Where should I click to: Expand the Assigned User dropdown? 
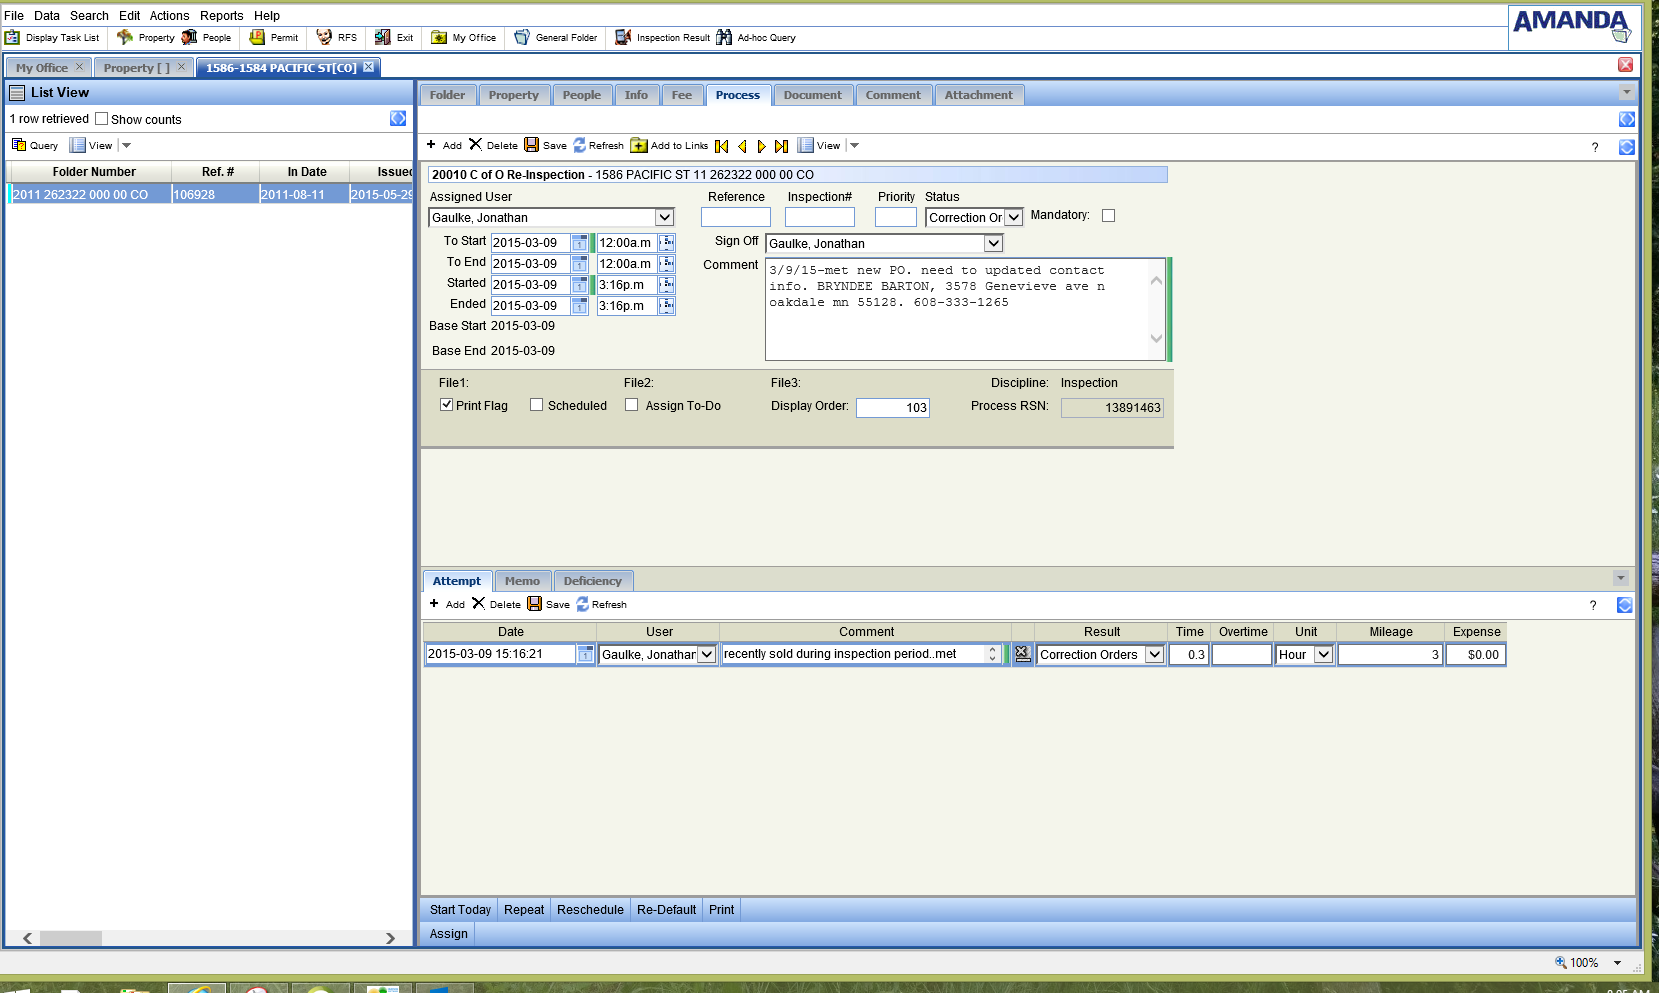tap(664, 218)
